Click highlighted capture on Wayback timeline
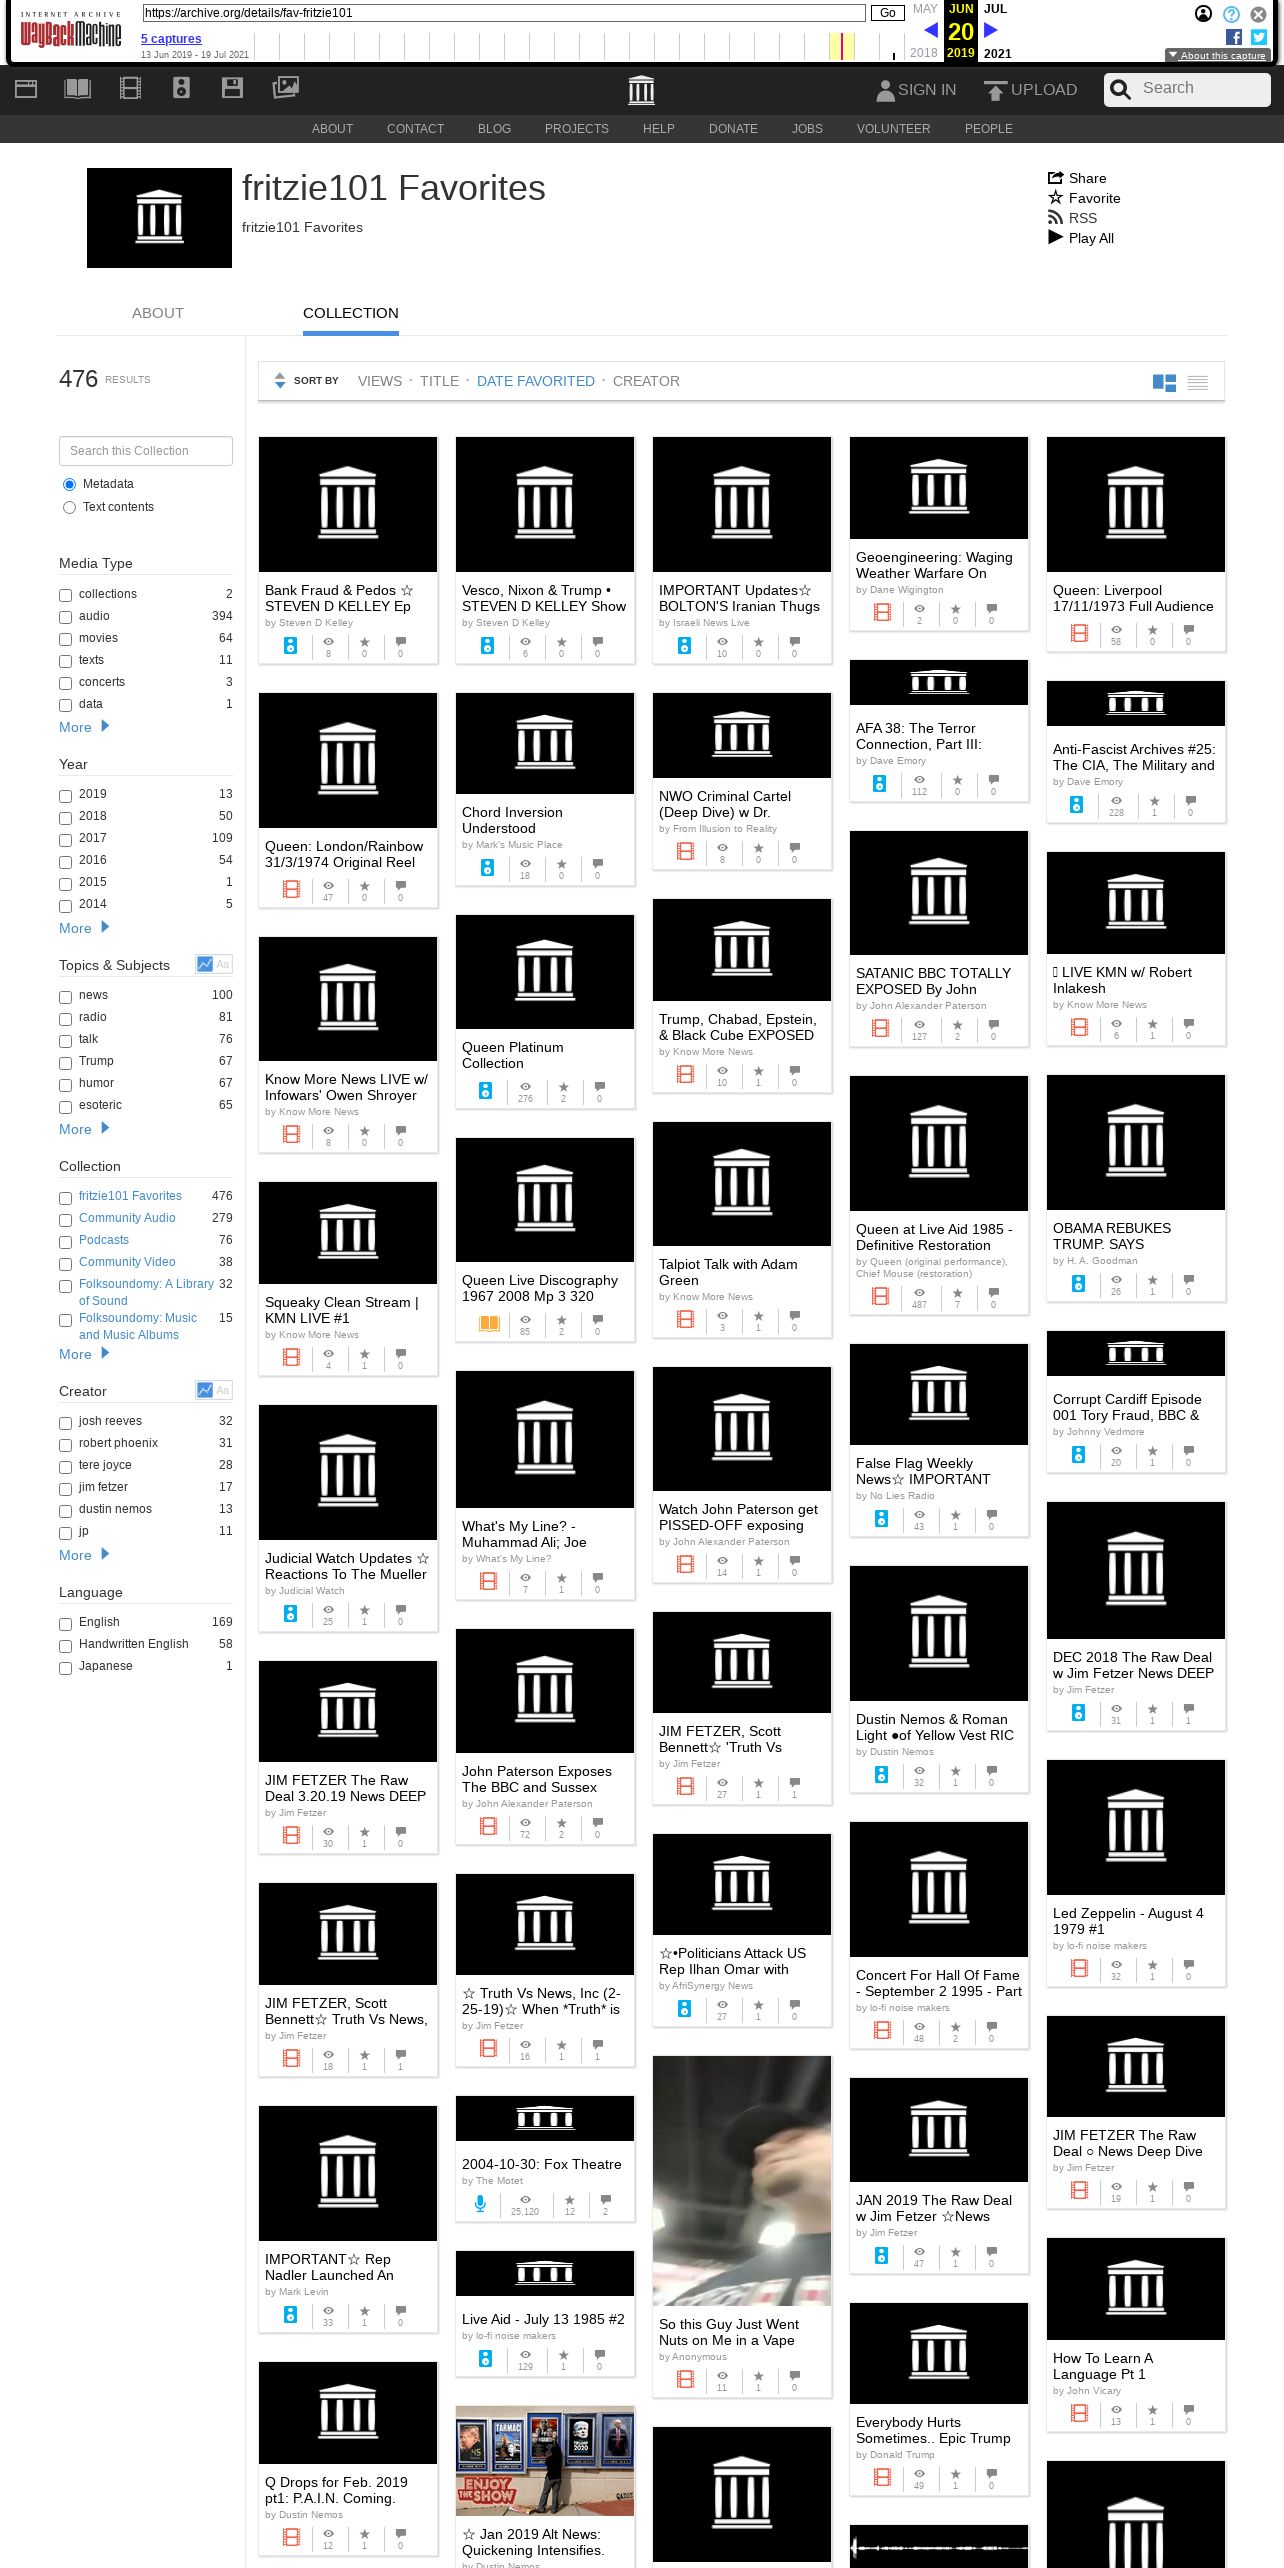 tap(842, 46)
